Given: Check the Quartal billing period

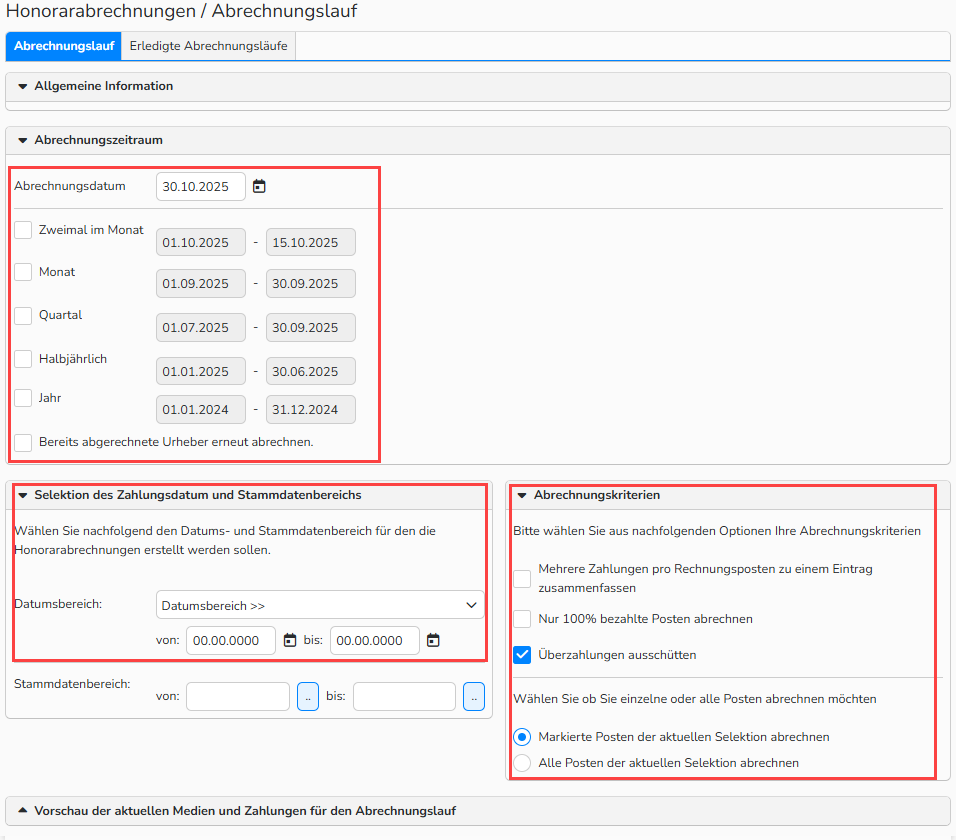Looking at the screenshot, I should [23, 316].
